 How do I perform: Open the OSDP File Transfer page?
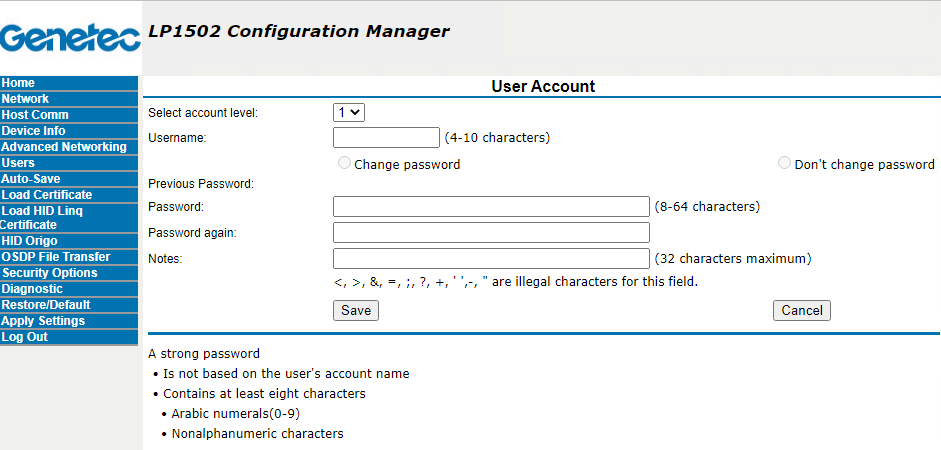(69, 257)
